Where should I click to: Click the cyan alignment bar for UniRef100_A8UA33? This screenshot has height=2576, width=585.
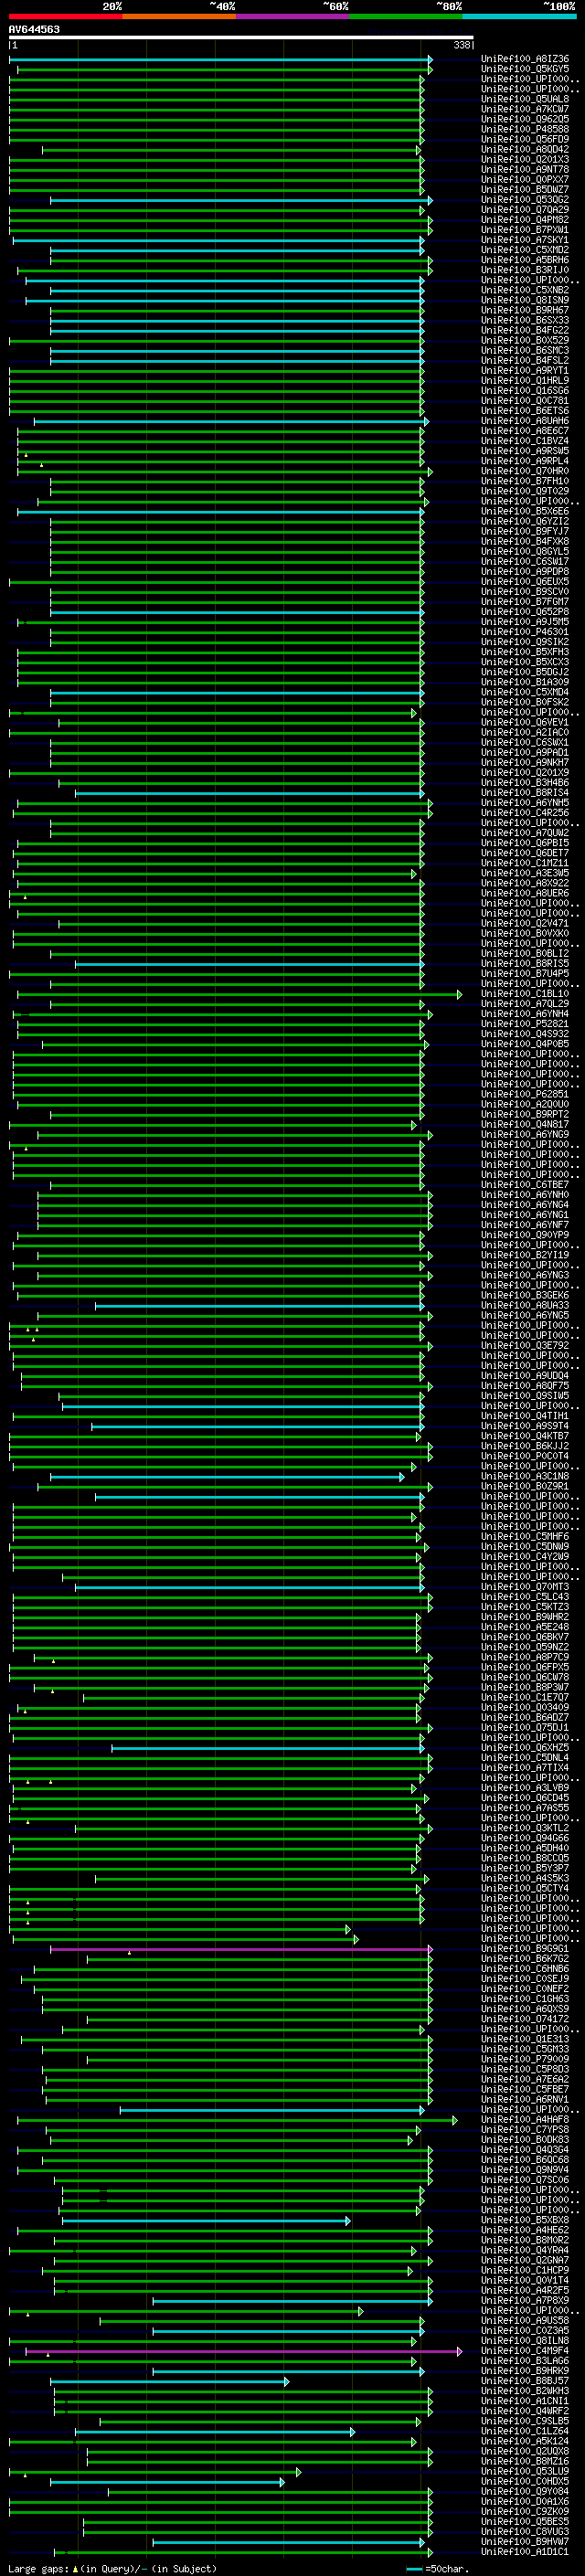tap(260, 1306)
